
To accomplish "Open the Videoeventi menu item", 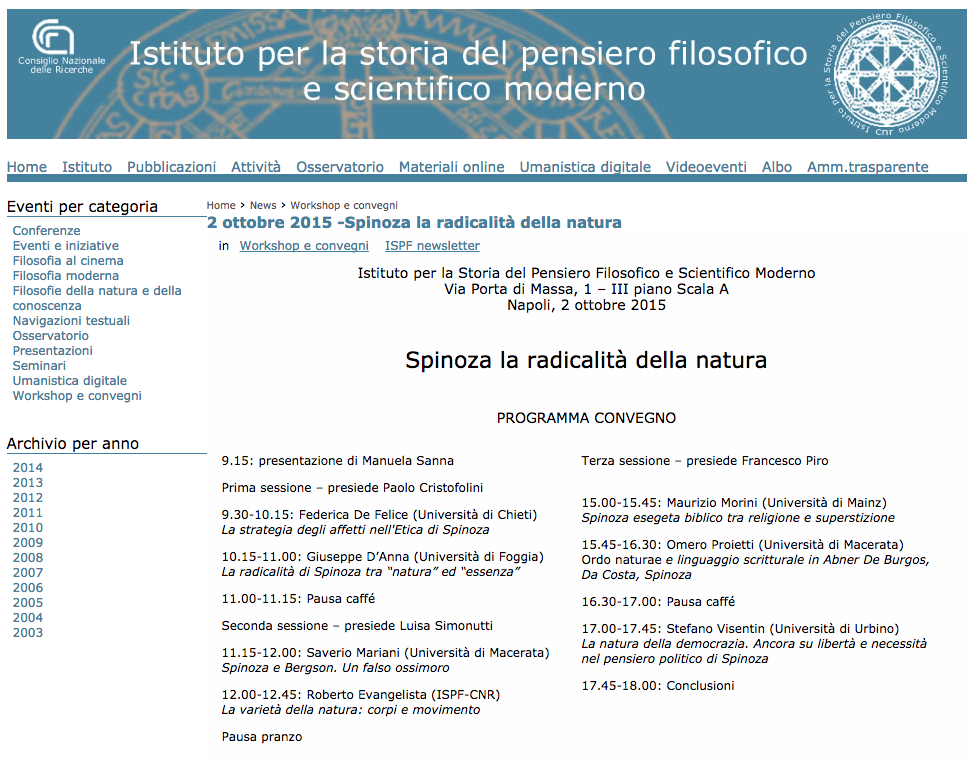I will (706, 167).
